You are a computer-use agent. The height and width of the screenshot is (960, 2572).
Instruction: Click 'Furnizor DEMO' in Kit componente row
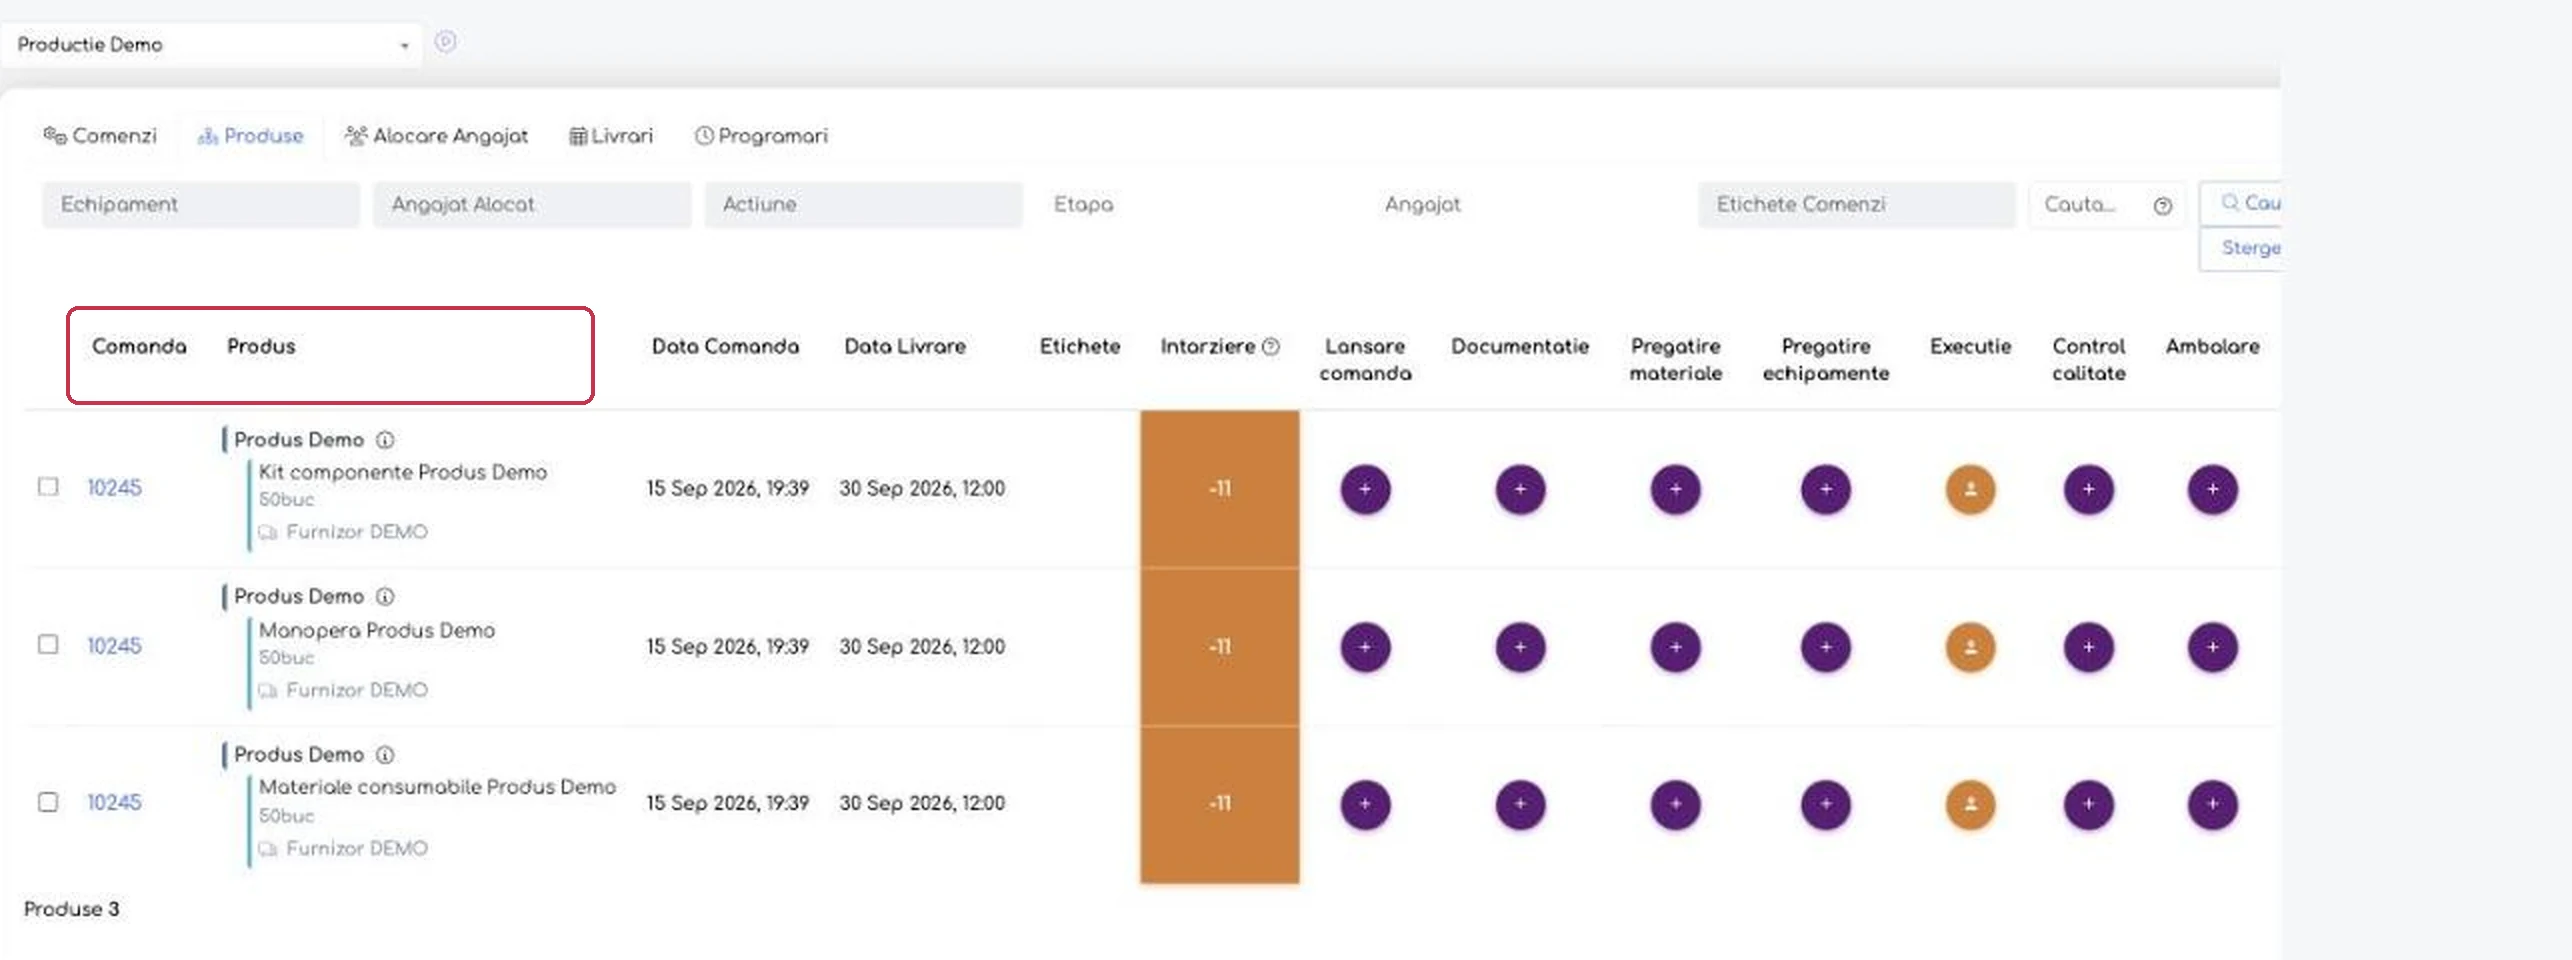[357, 532]
